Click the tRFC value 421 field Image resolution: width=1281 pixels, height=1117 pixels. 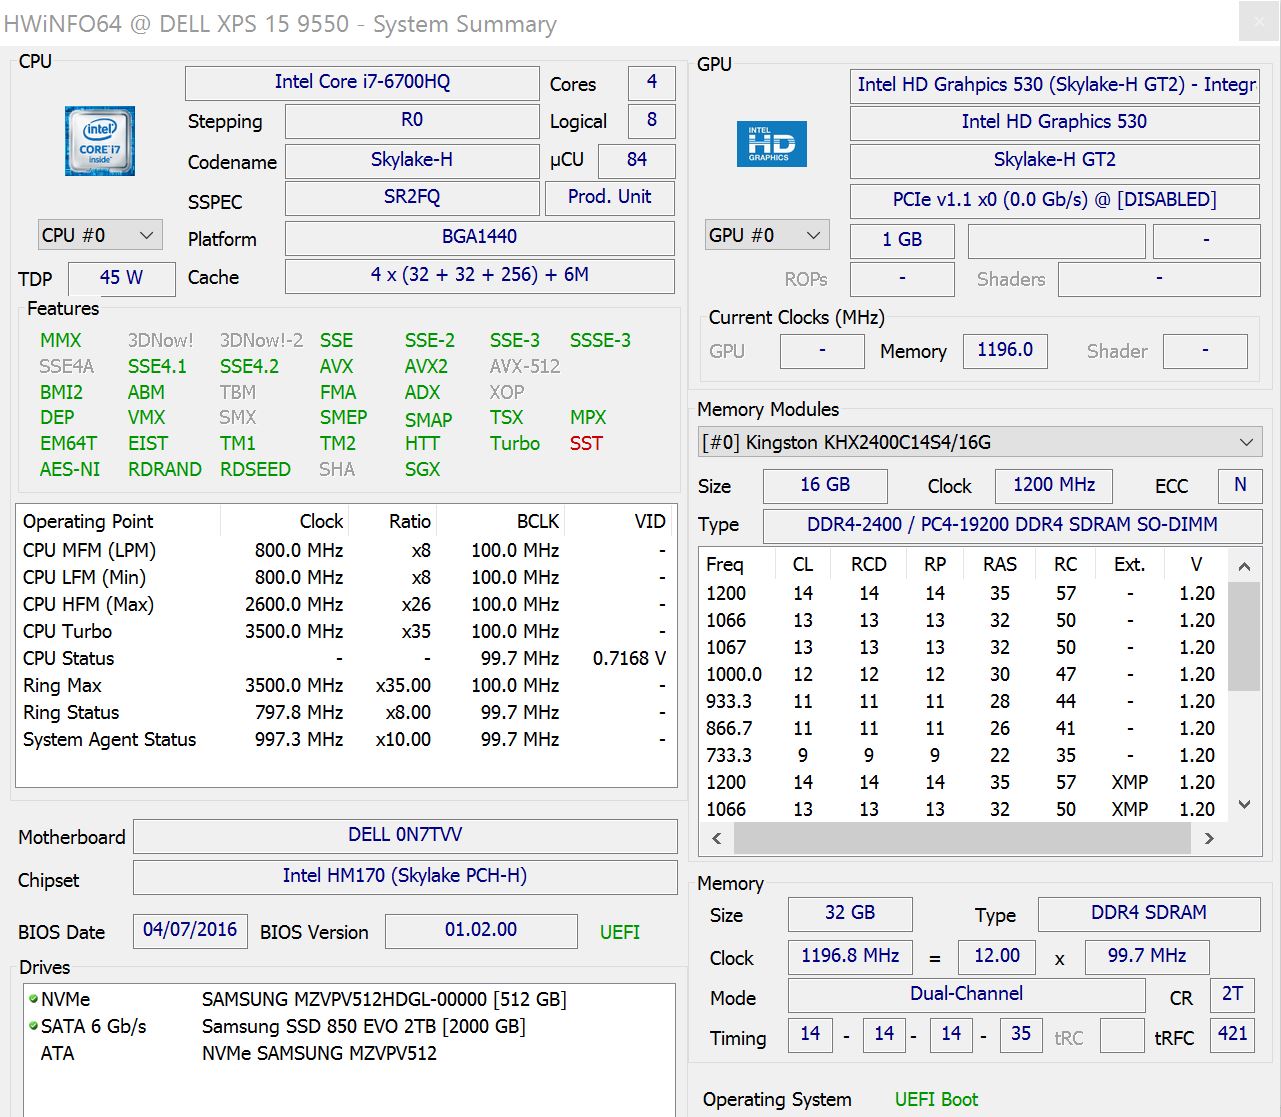[x=1233, y=1035]
